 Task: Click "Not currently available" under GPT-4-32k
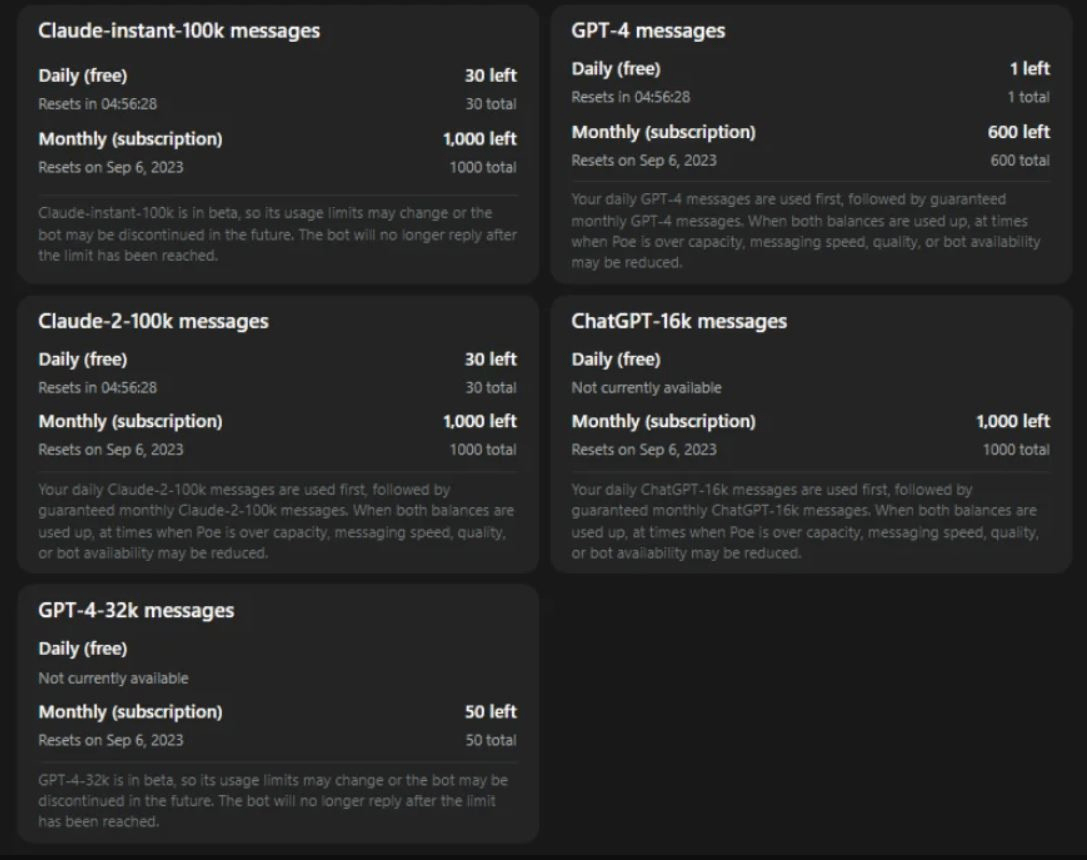[113, 678]
